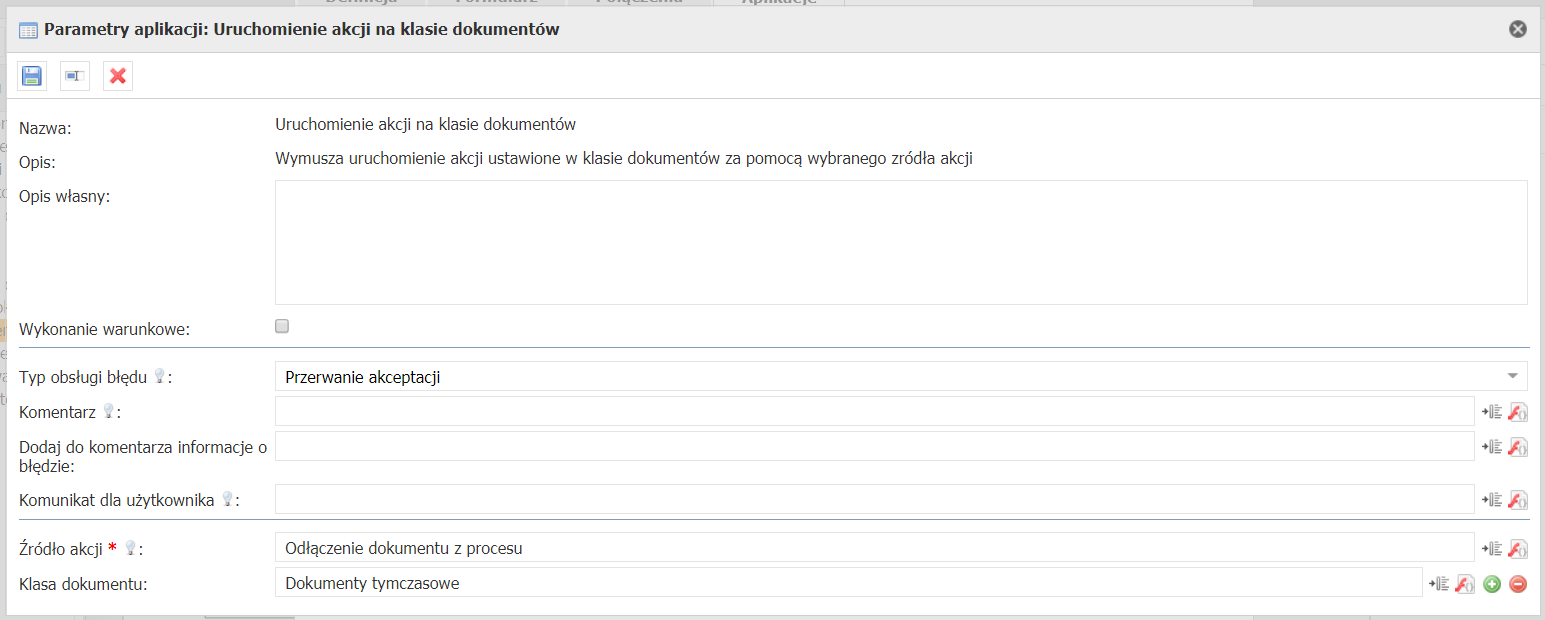Open the Typ obsługi błędu dropdown

900,377
